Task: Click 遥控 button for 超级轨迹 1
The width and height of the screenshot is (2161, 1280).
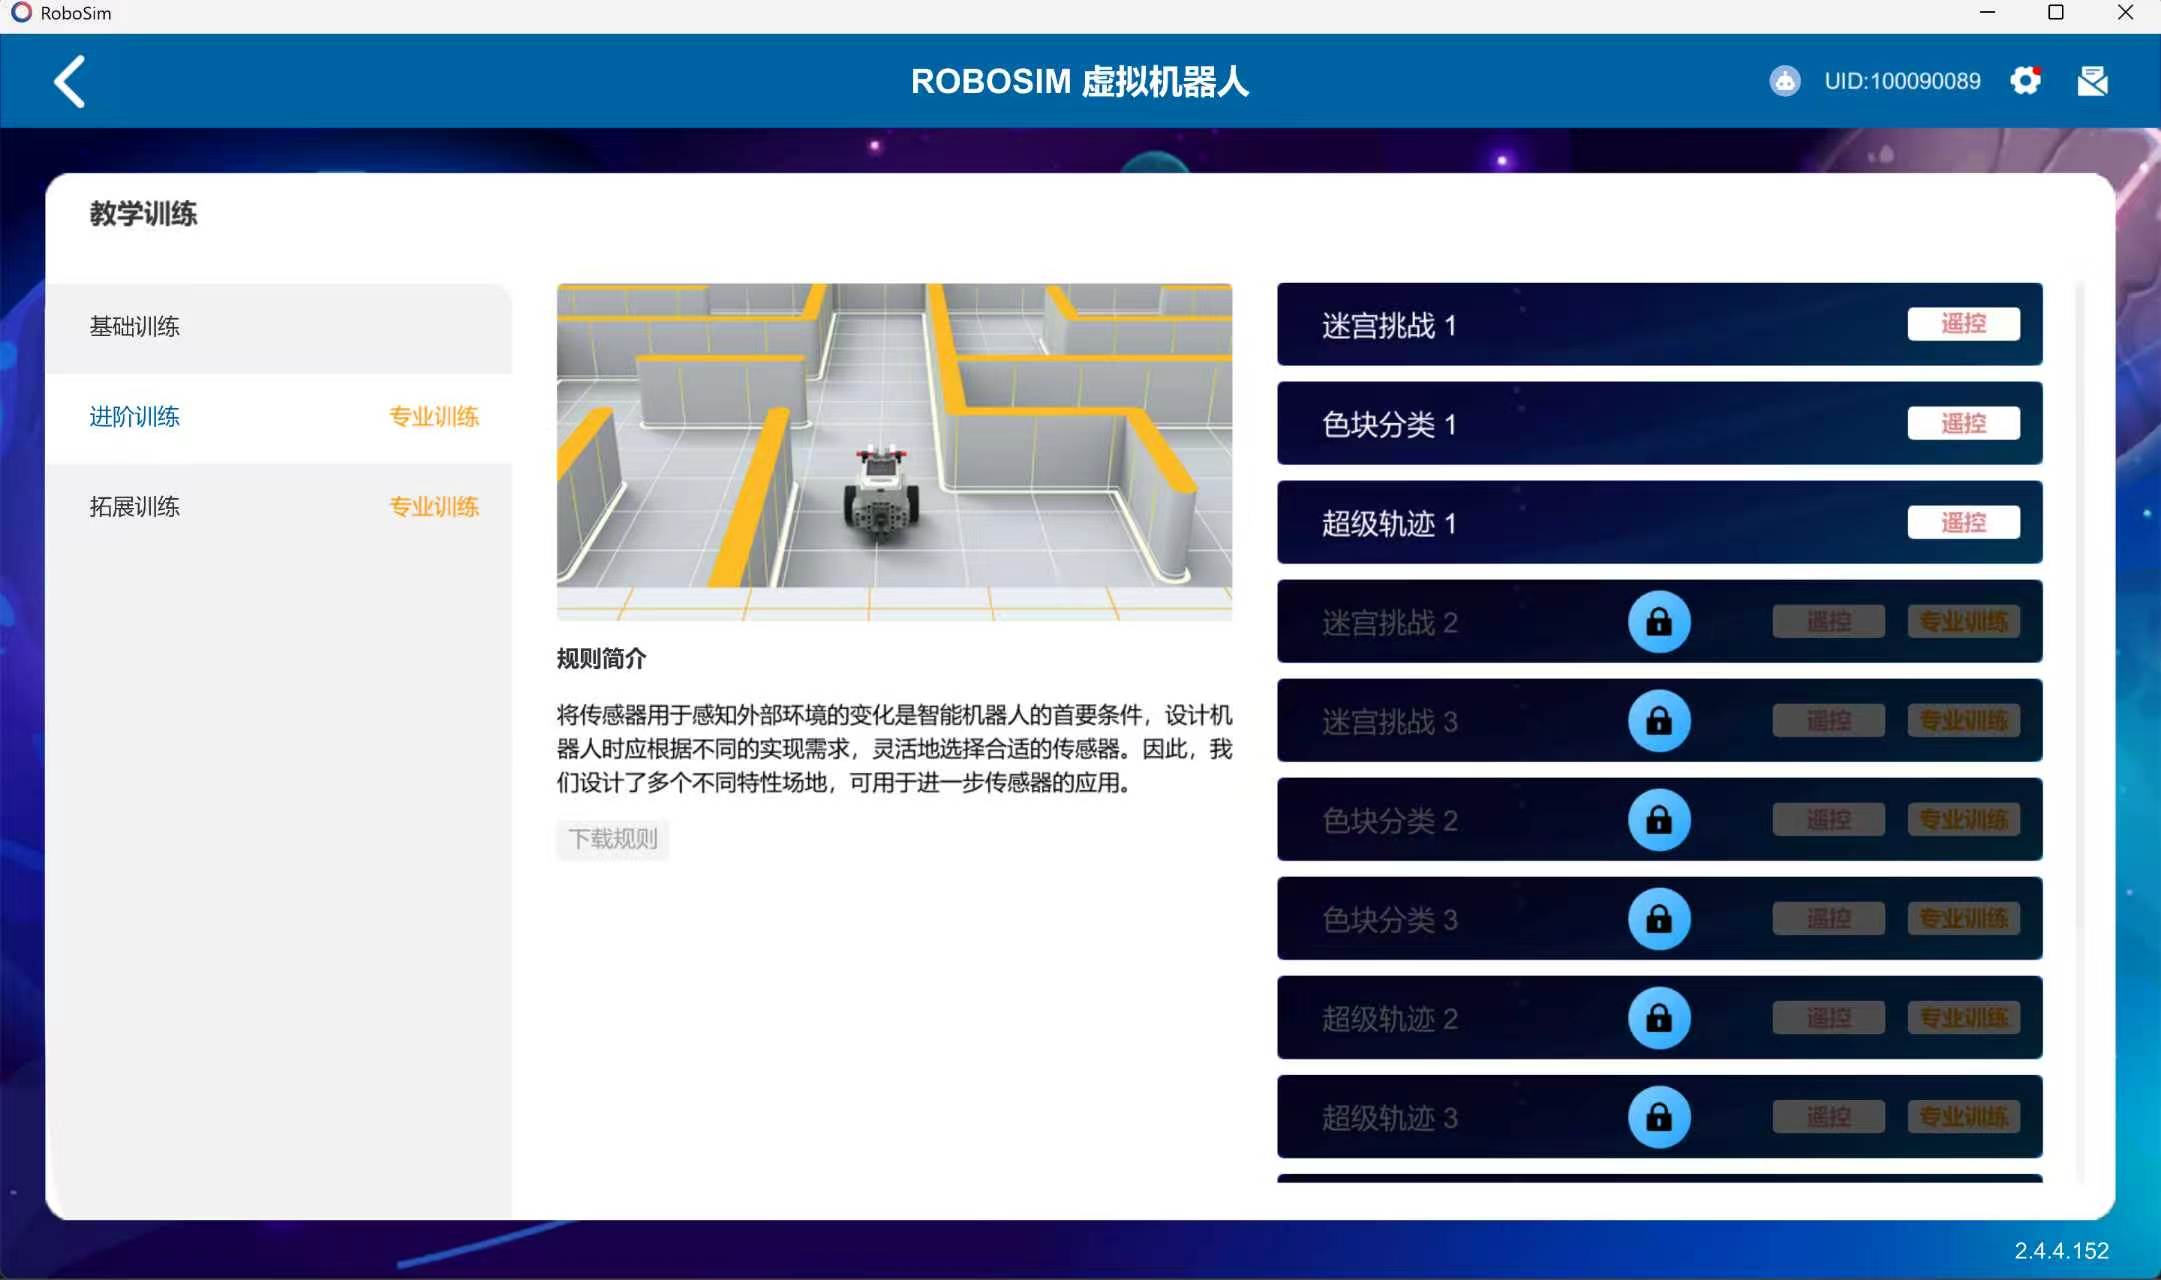Action: click(1963, 522)
